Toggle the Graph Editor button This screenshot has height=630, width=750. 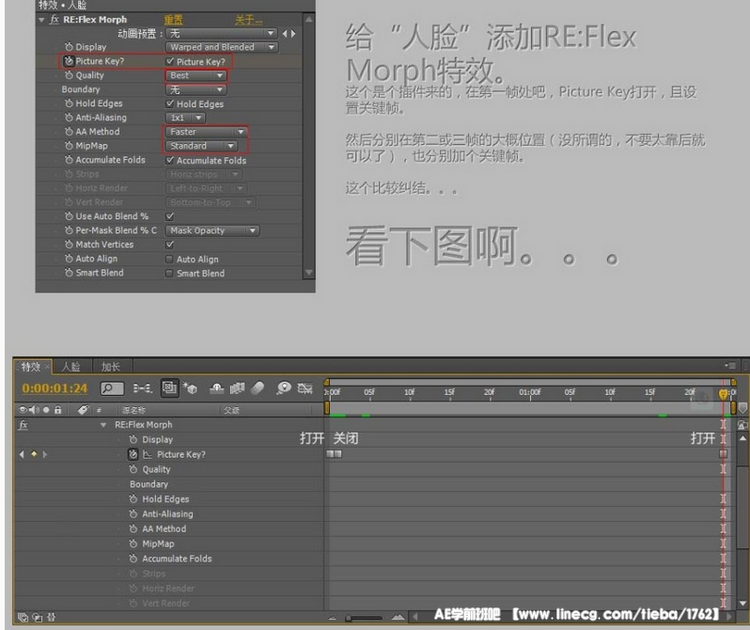tap(305, 388)
